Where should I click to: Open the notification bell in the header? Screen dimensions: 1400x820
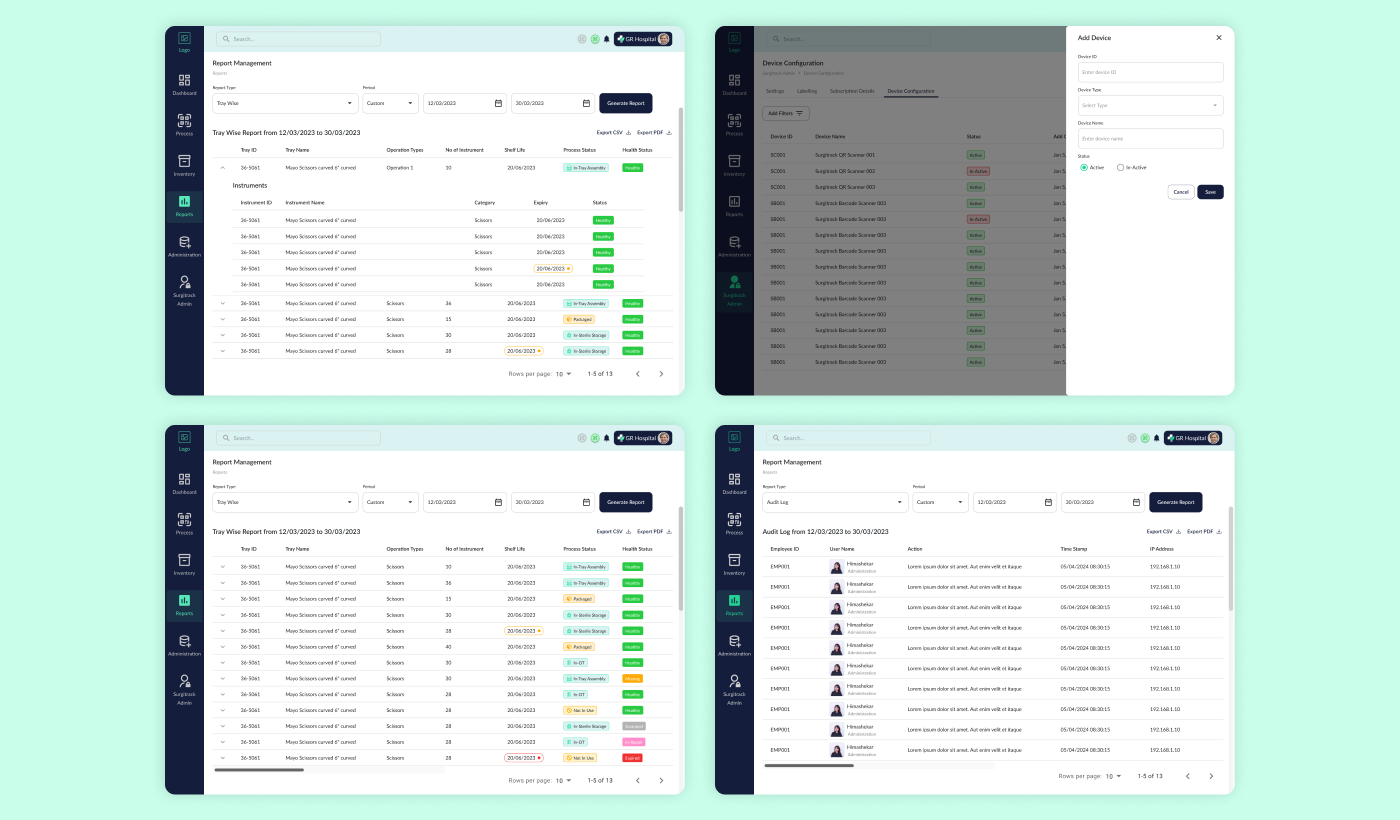(x=607, y=38)
